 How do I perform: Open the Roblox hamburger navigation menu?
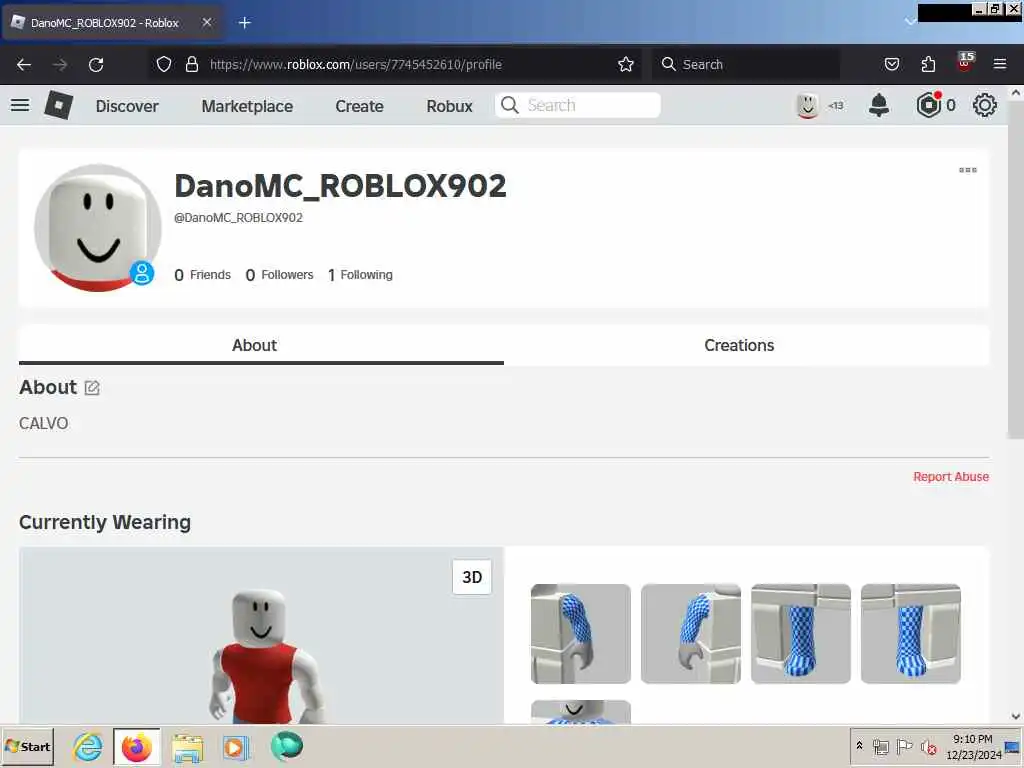pos(20,105)
